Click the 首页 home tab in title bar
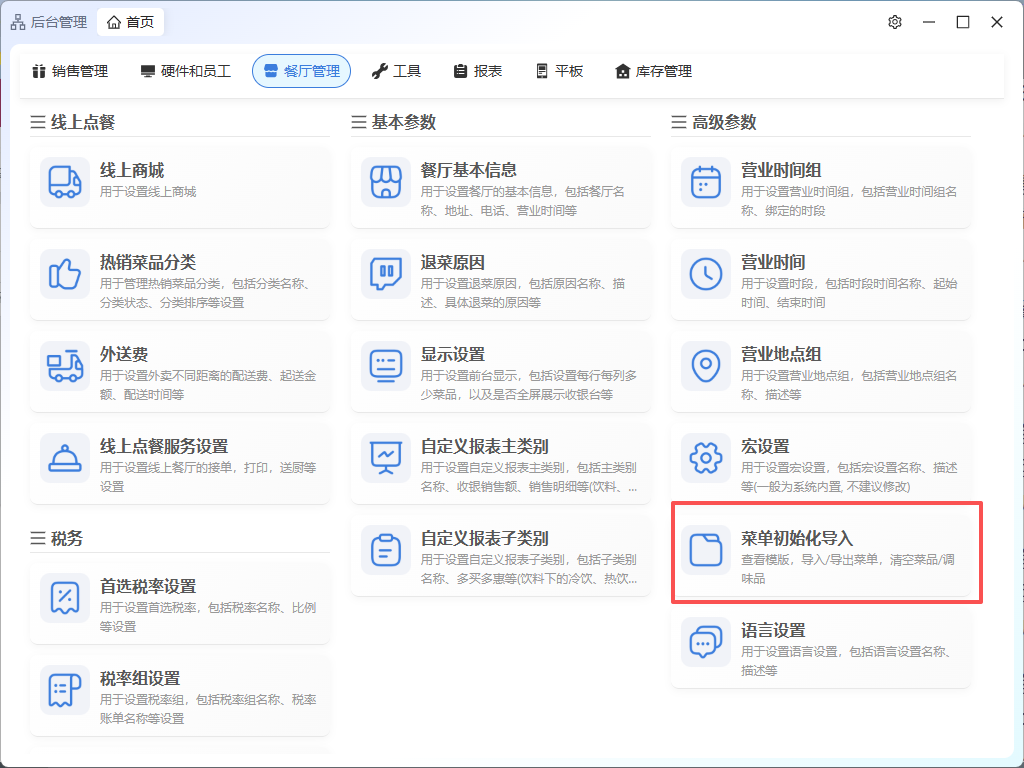Screen dimensions: 1024x768 click(x=130, y=22)
